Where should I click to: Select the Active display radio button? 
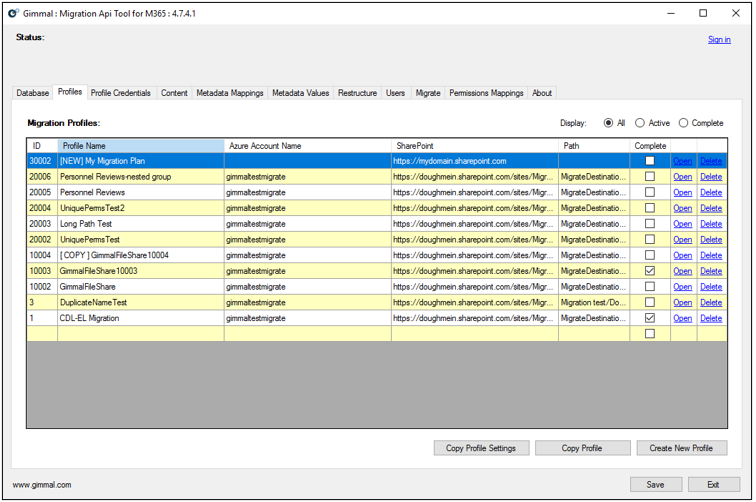[x=641, y=123]
